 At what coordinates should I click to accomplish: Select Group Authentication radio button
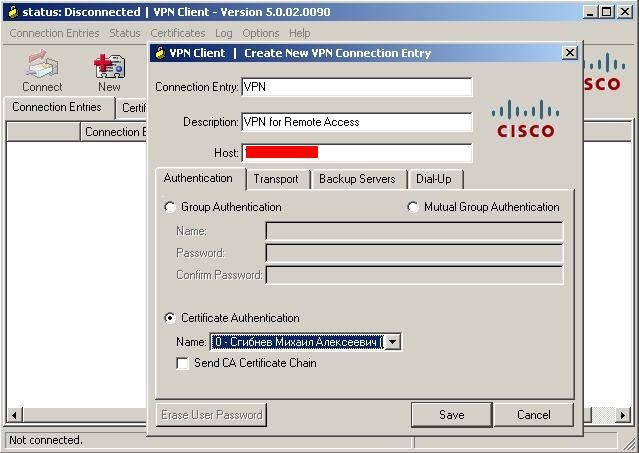pos(170,207)
